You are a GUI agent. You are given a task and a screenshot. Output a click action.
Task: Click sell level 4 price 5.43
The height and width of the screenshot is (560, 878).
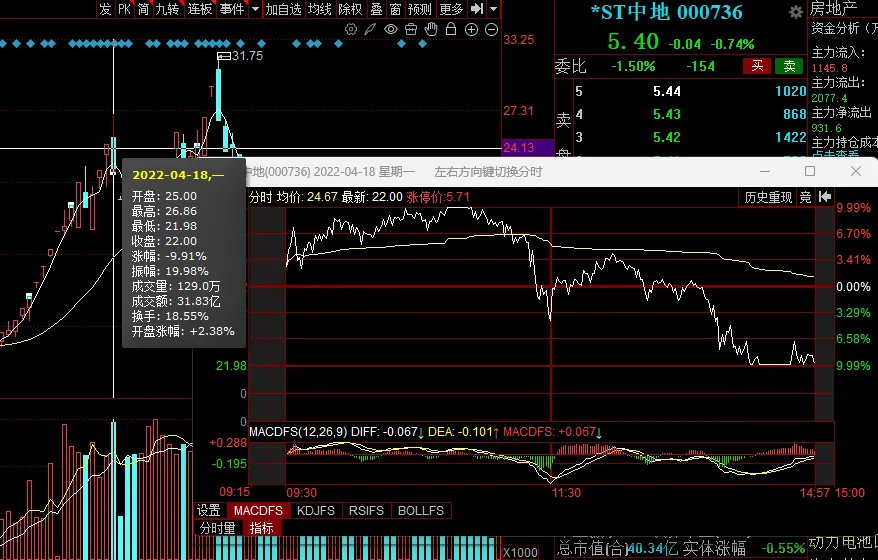click(667, 114)
